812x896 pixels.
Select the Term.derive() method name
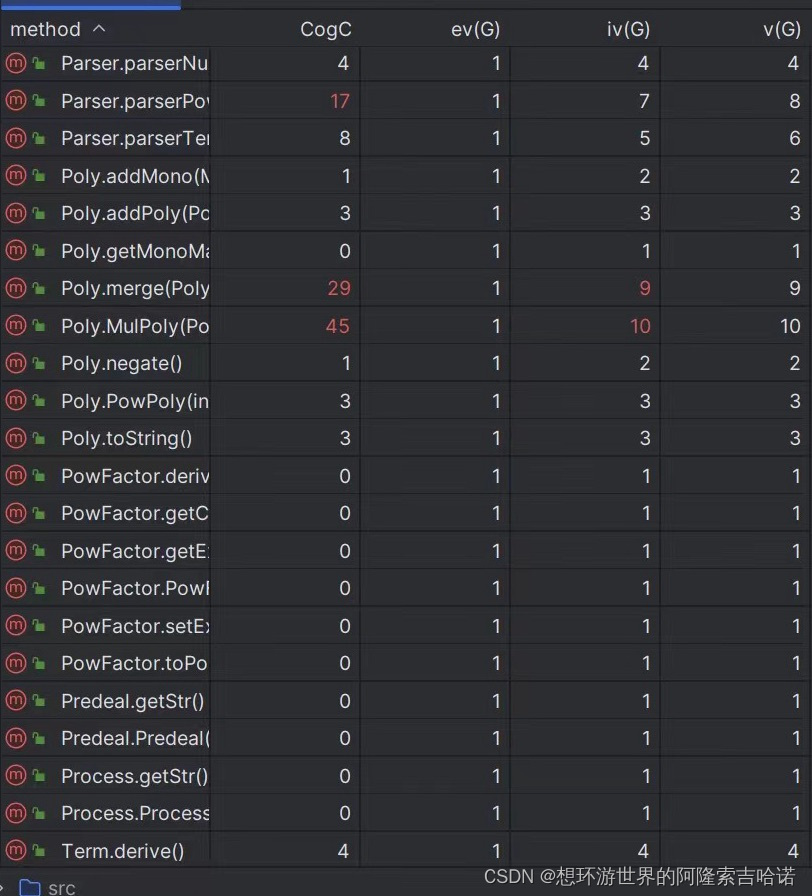[x=122, y=851]
